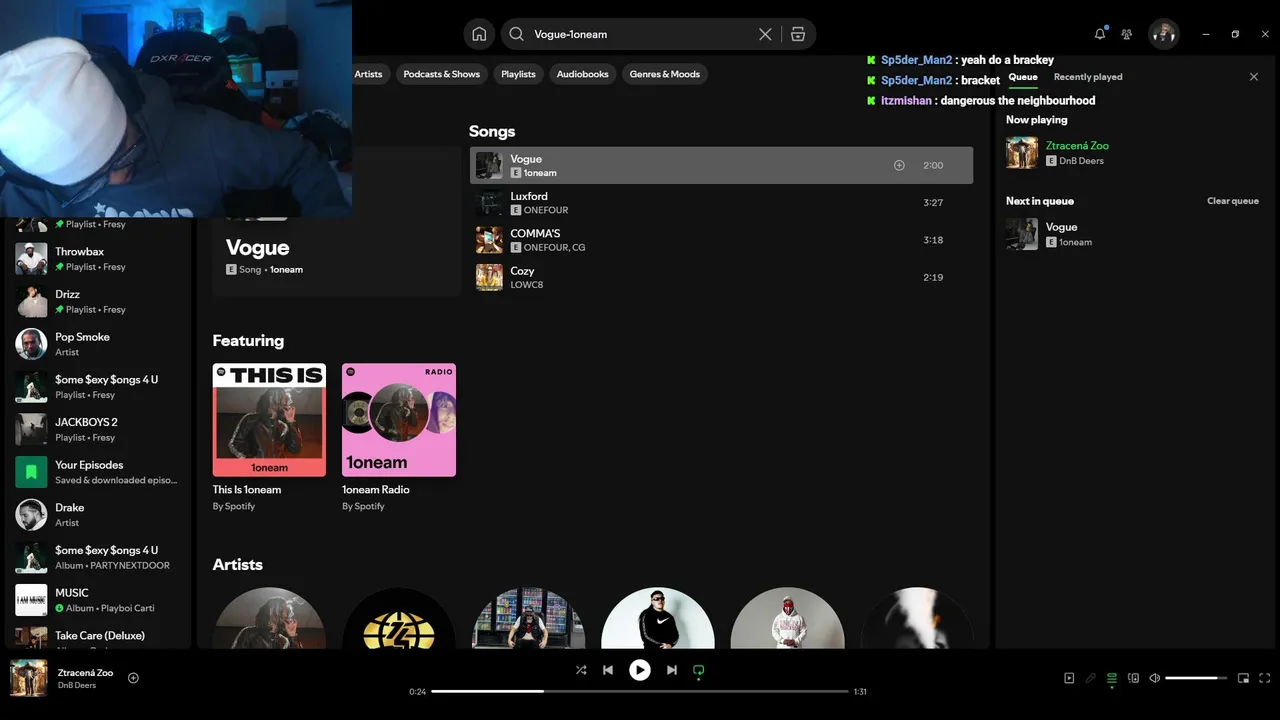The width and height of the screenshot is (1280, 720).
Task: Open 1oneam Radio card
Action: click(399, 438)
